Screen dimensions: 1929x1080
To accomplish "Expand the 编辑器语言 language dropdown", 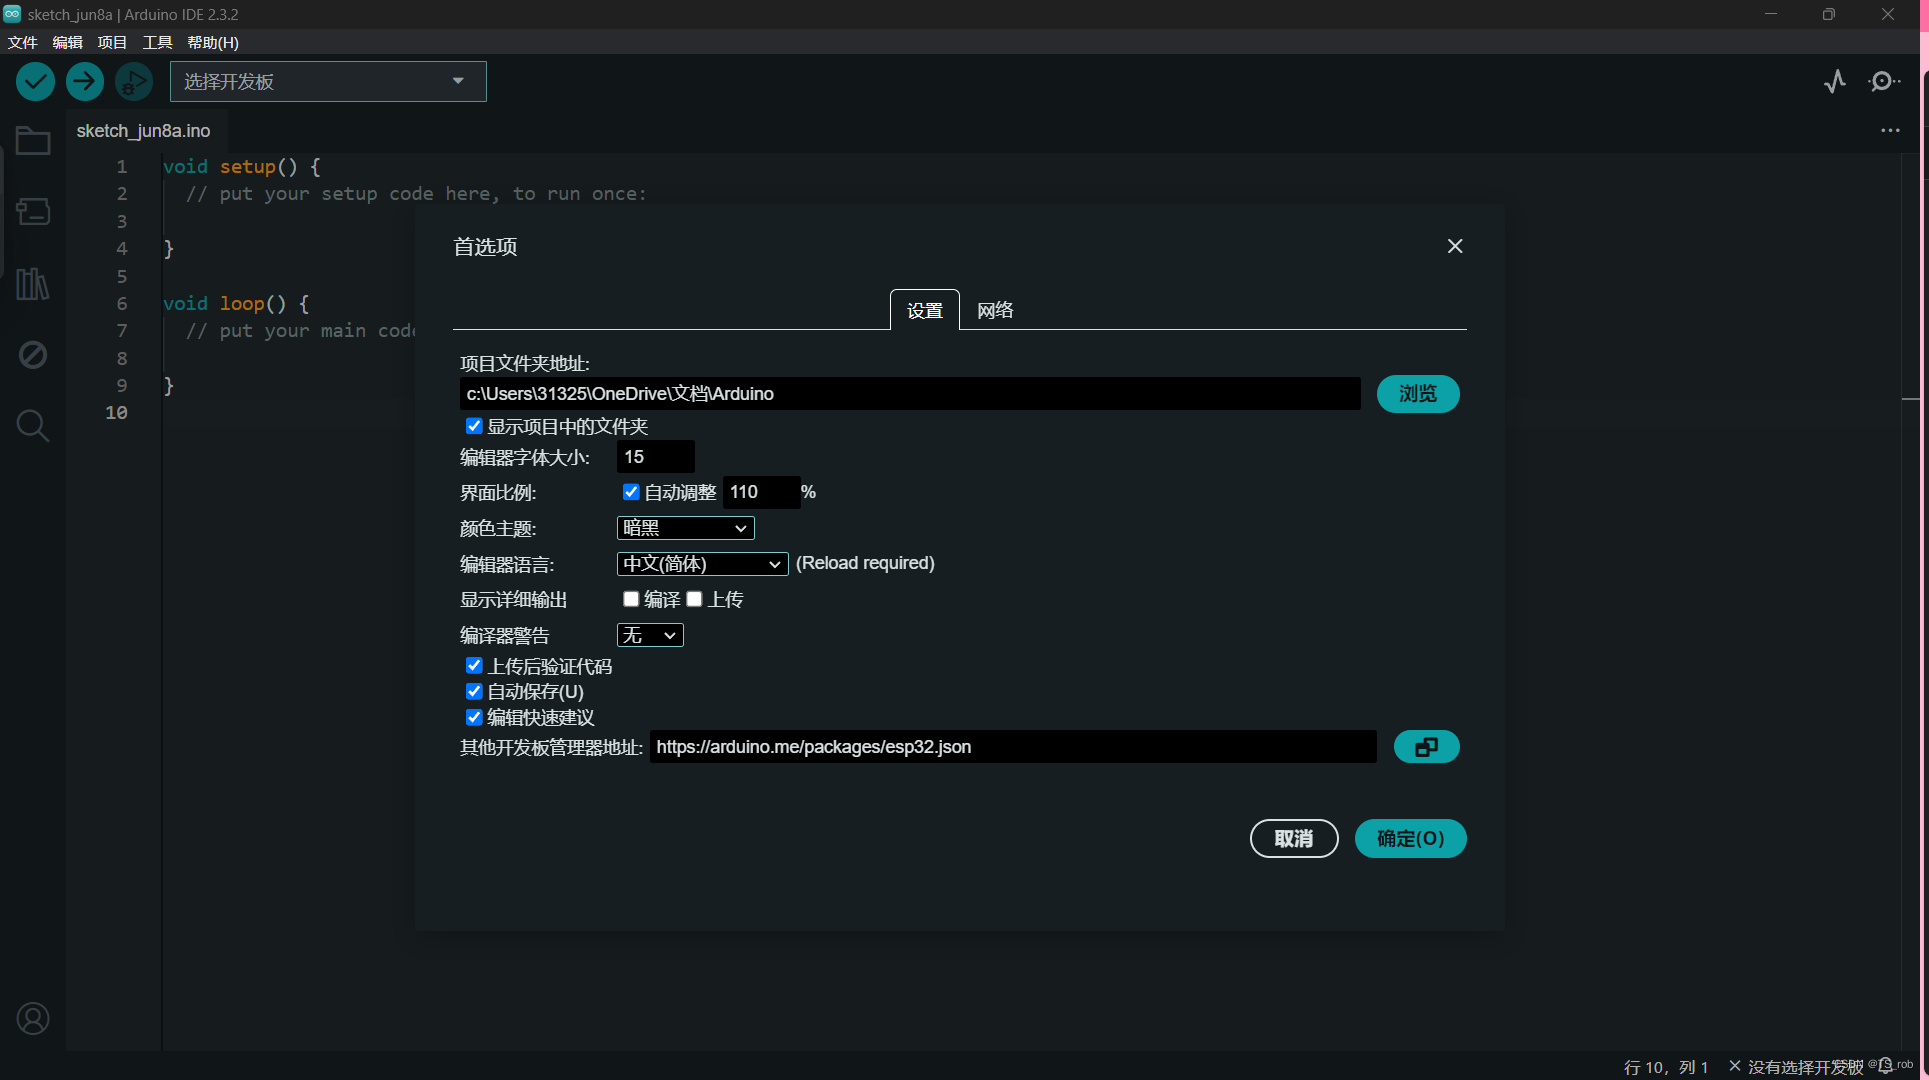I will coord(702,564).
